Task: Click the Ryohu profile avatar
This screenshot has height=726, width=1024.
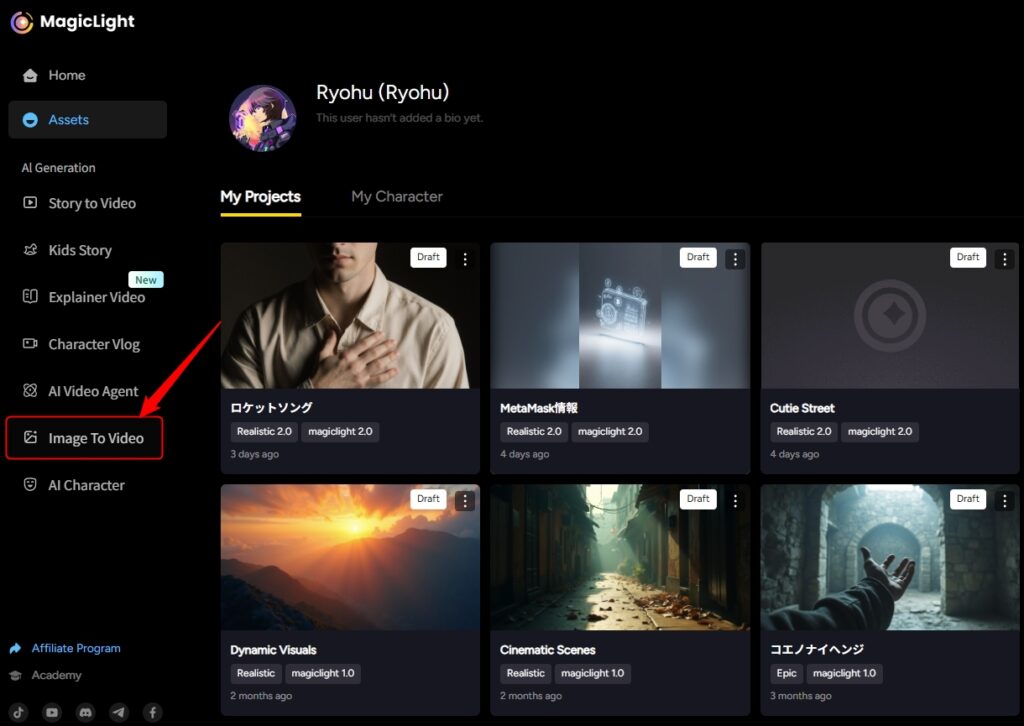Action: (x=262, y=118)
